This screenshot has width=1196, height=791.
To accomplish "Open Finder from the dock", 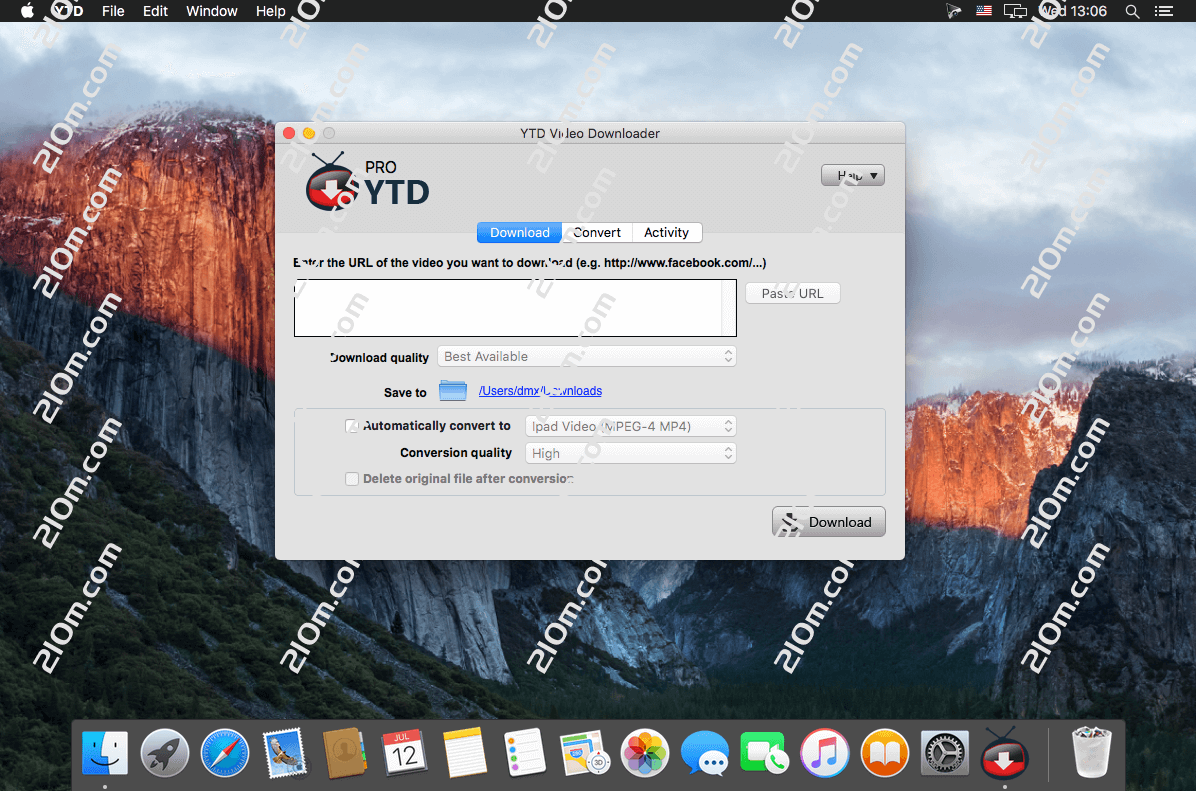I will (104, 753).
